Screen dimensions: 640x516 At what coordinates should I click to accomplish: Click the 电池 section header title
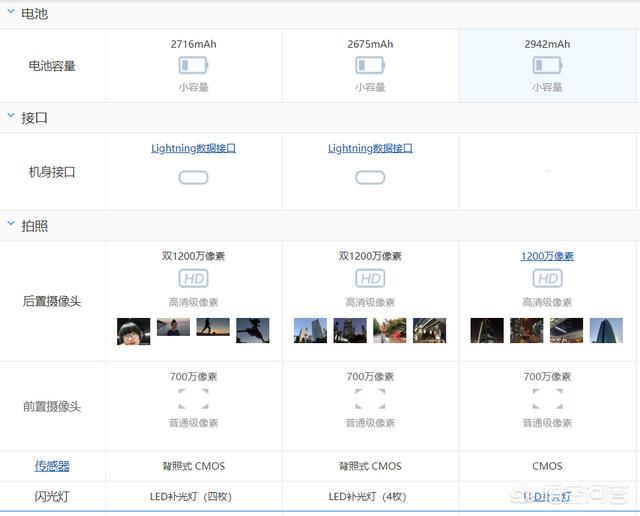(x=34, y=13)
